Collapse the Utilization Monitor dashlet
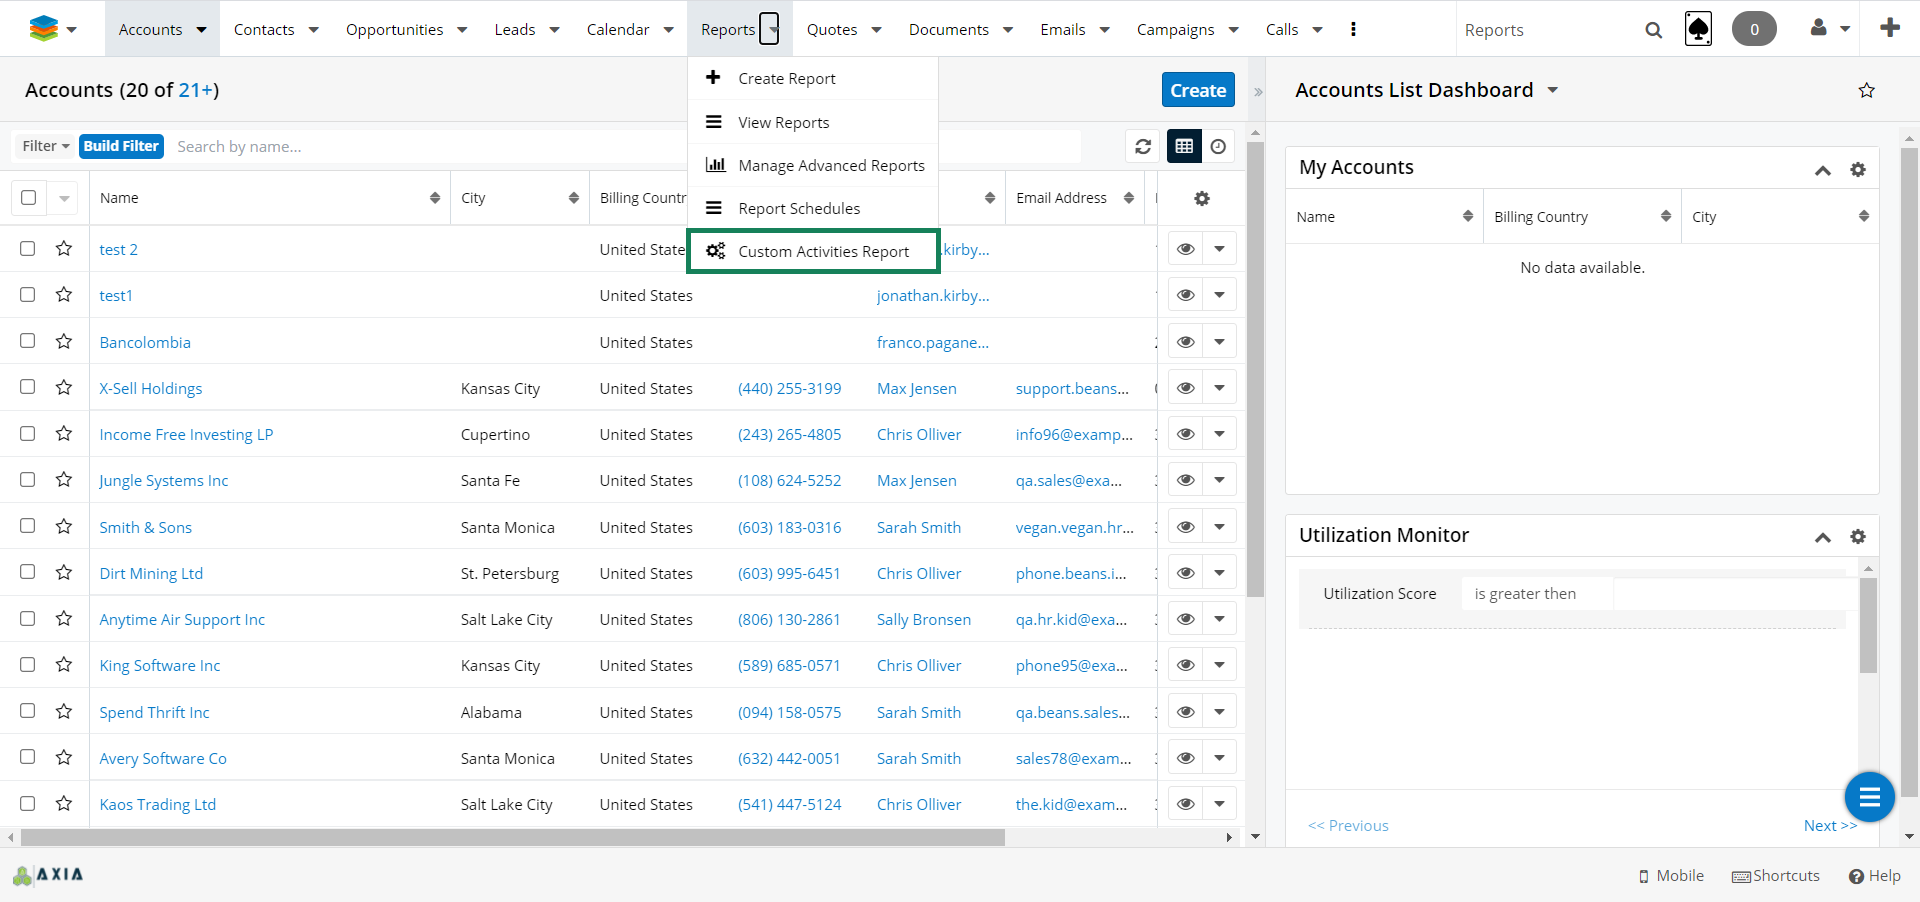Screen dimensions: 1920x902 point(1822,538)
